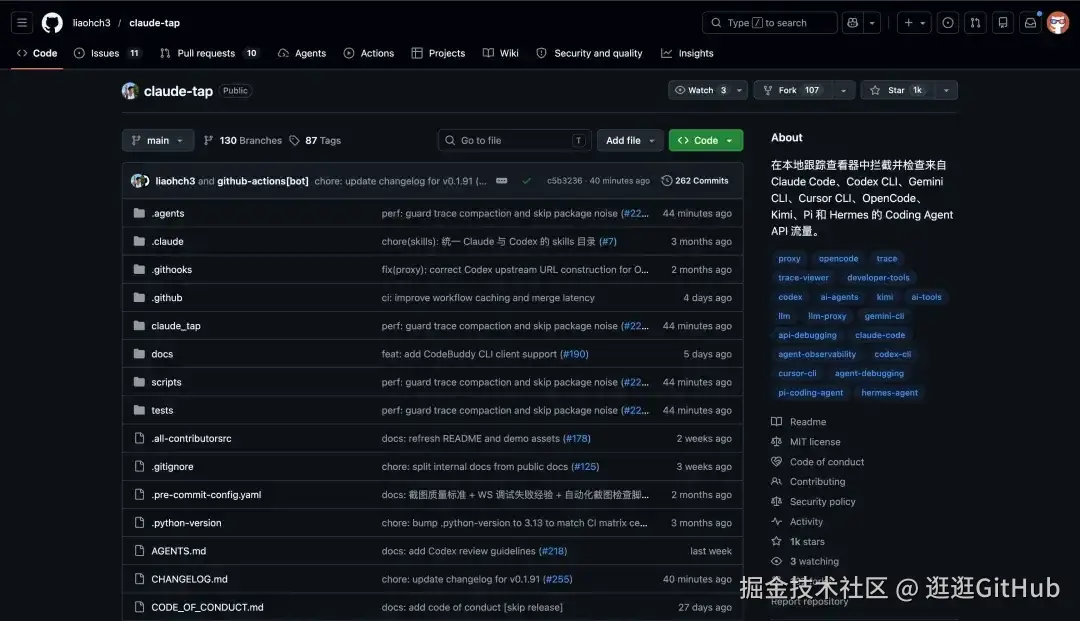Fork the repository
This screenshot has width=1080, height=621.
click(x=793, y=90)
